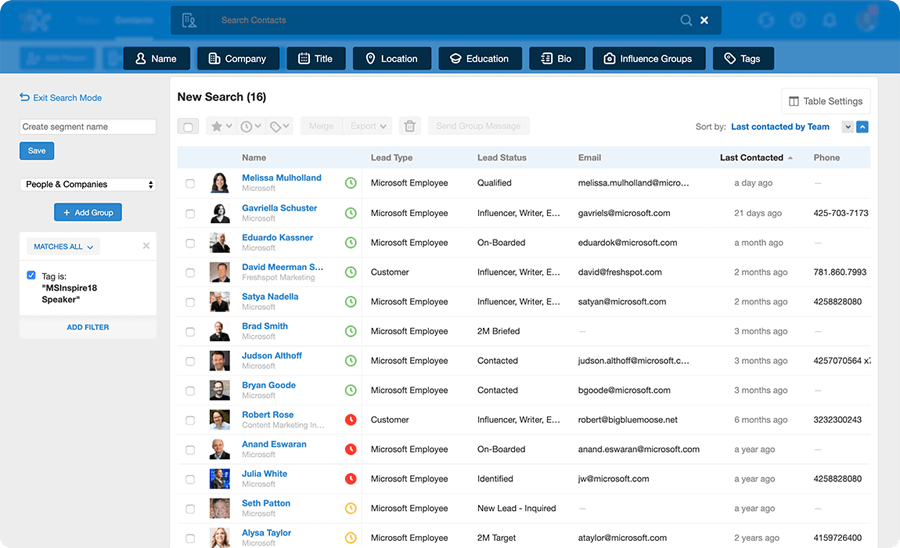Click the Create segment name field
900x548 pixels.
coord(88,127)
